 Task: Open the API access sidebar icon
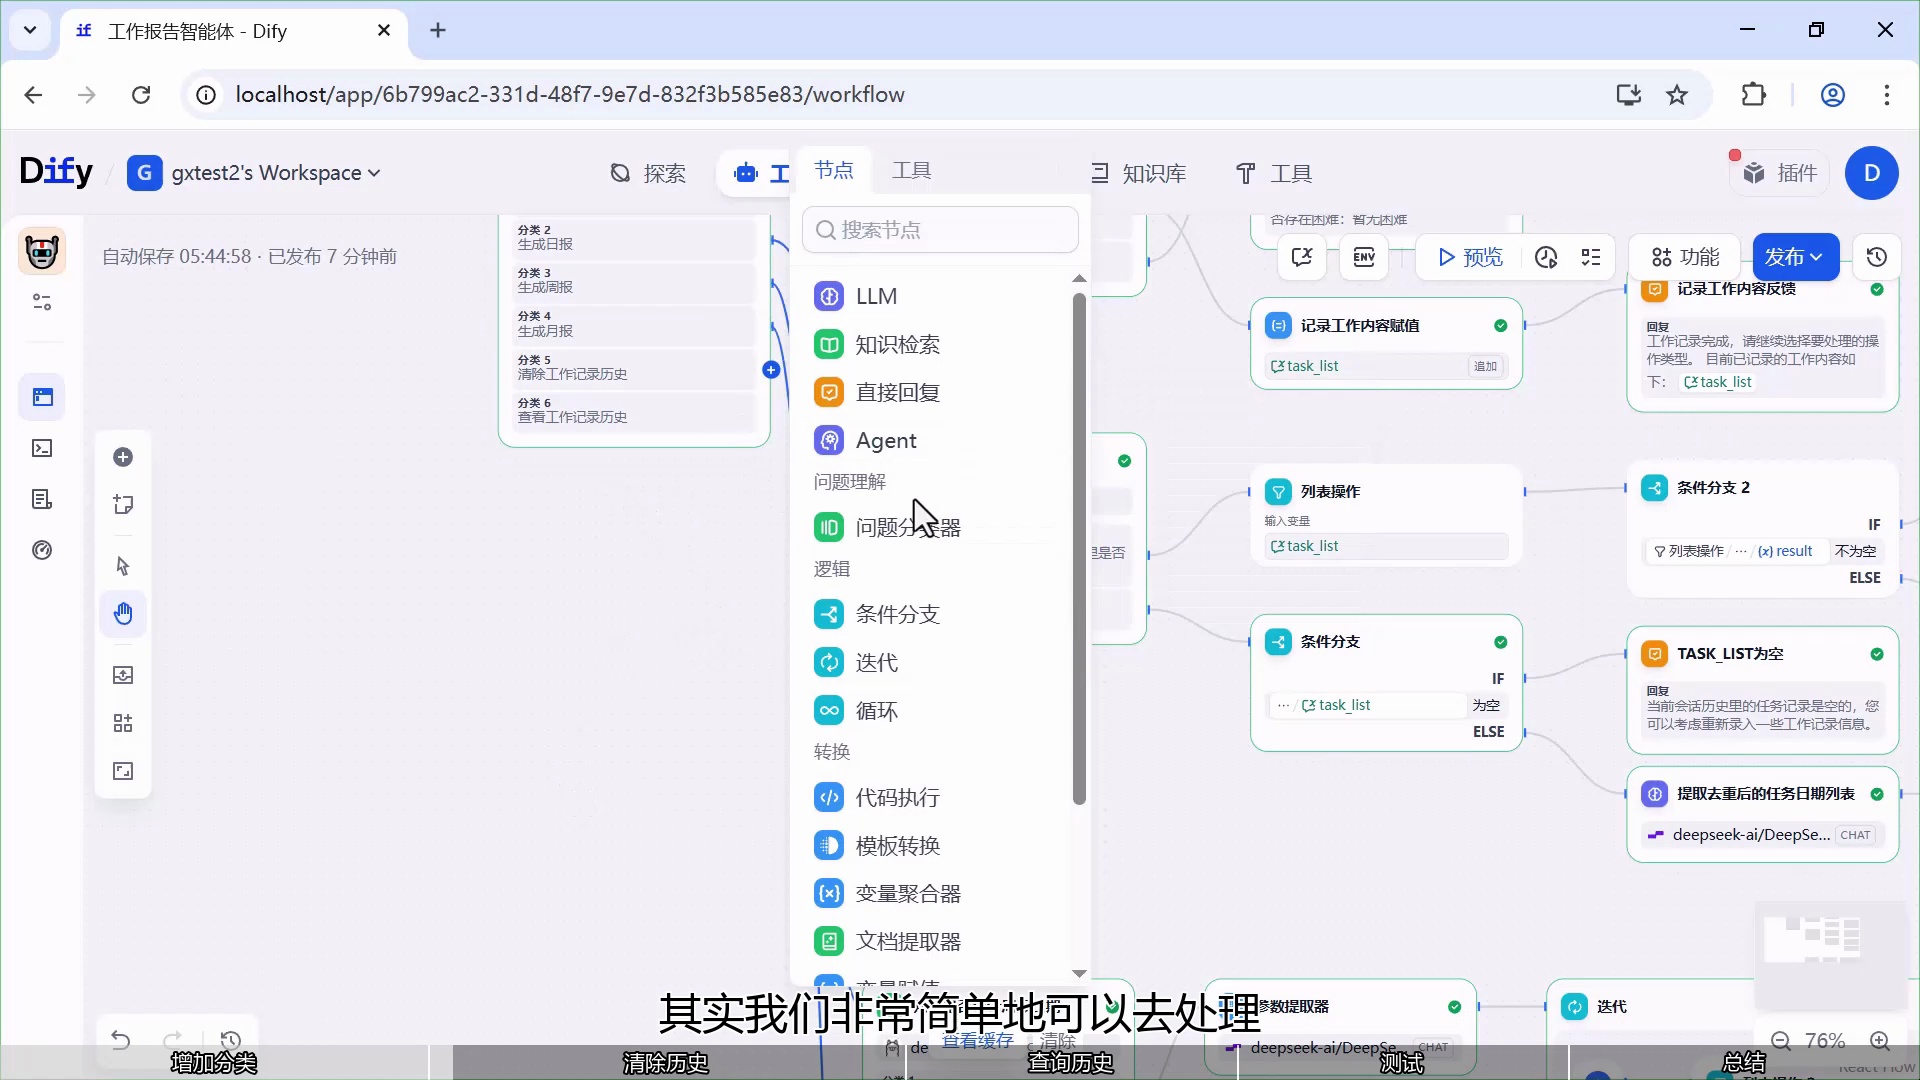point(42,449)
